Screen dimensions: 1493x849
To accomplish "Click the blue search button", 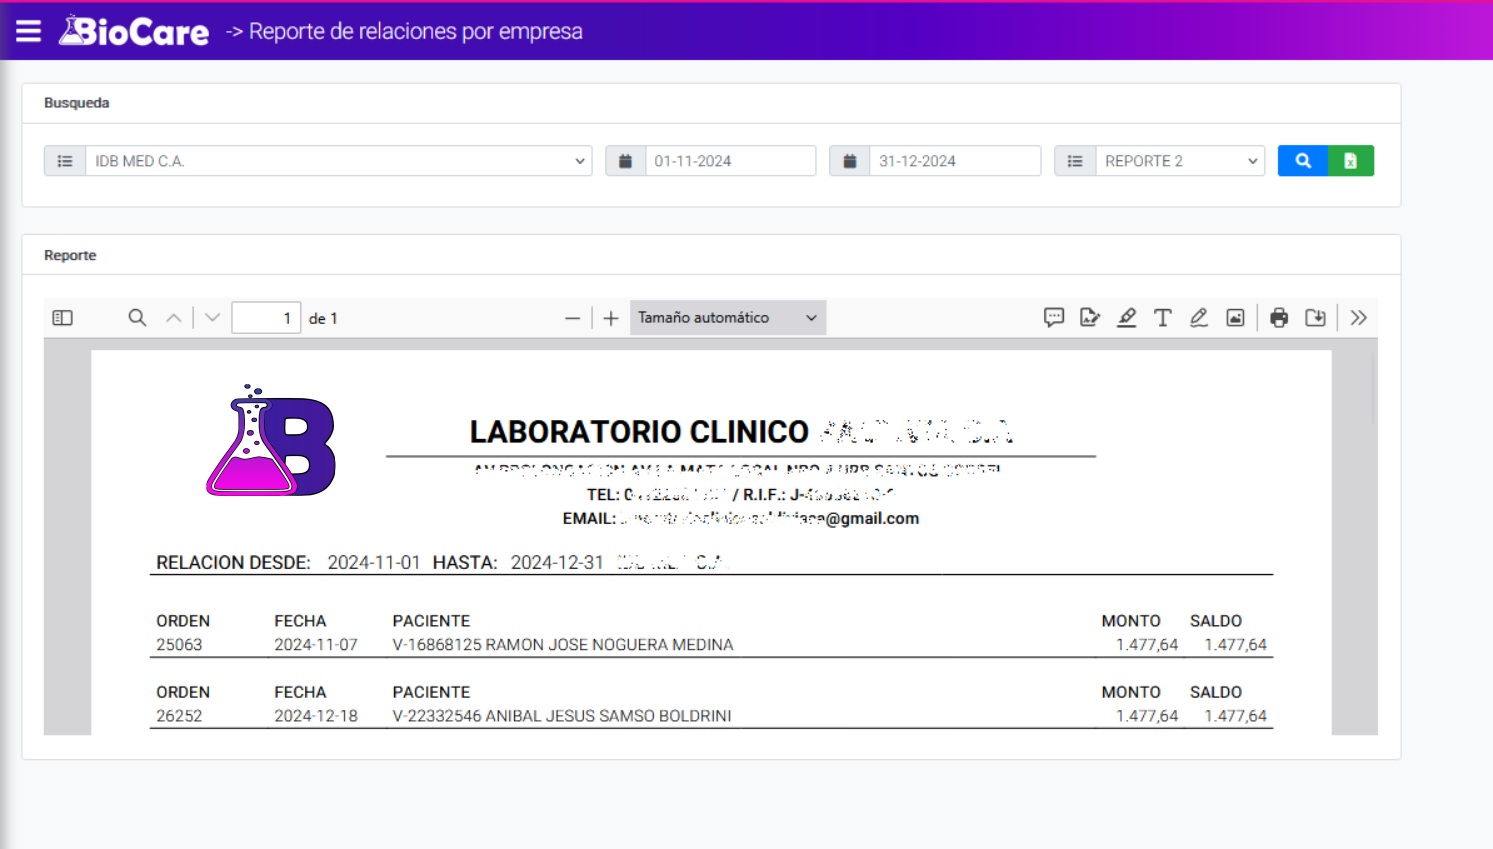I will 1302,161.
